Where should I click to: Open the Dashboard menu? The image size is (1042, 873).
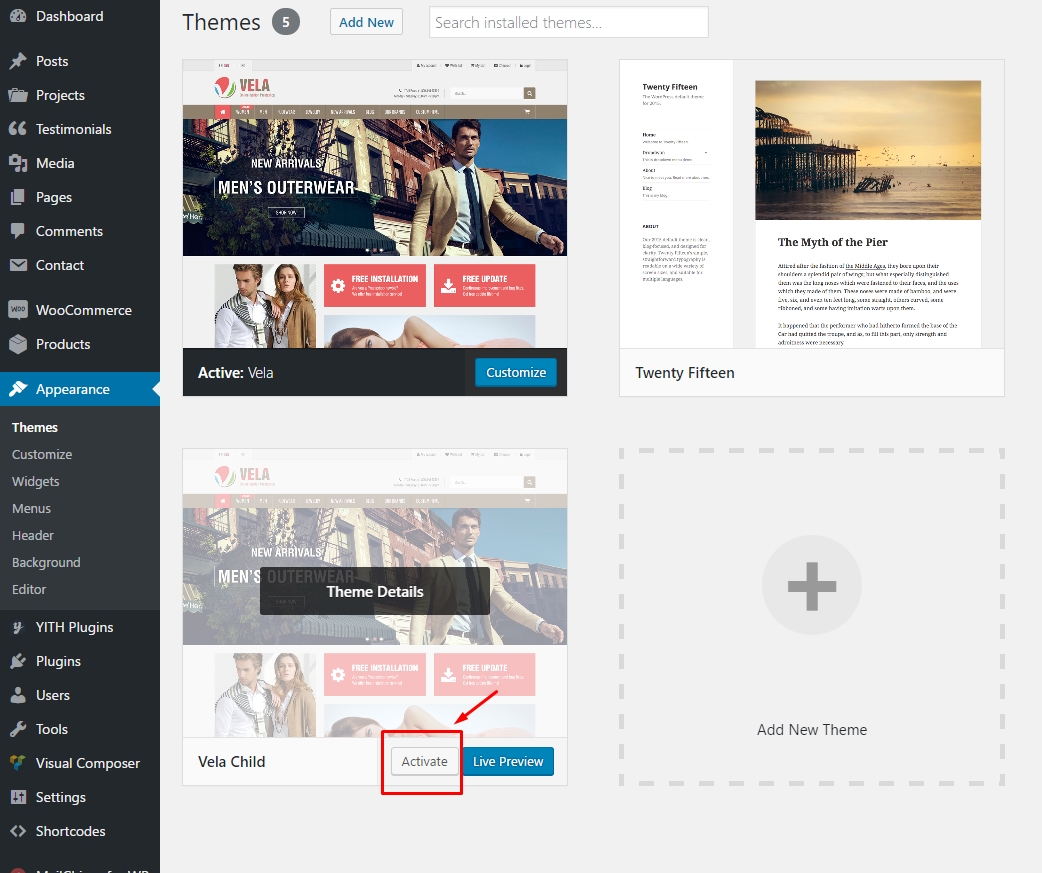coord(80,16)
